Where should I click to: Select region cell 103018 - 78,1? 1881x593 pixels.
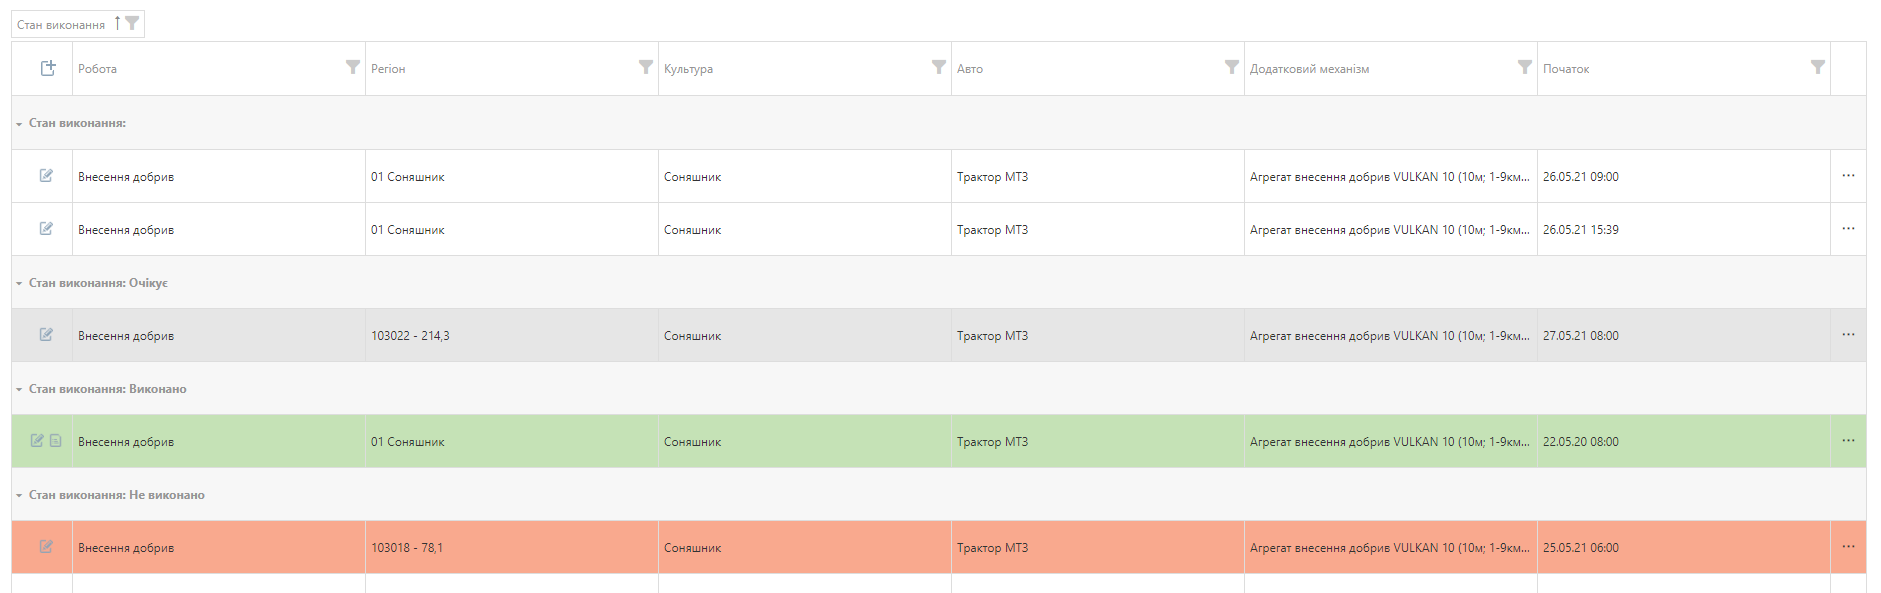coord(407,548)
